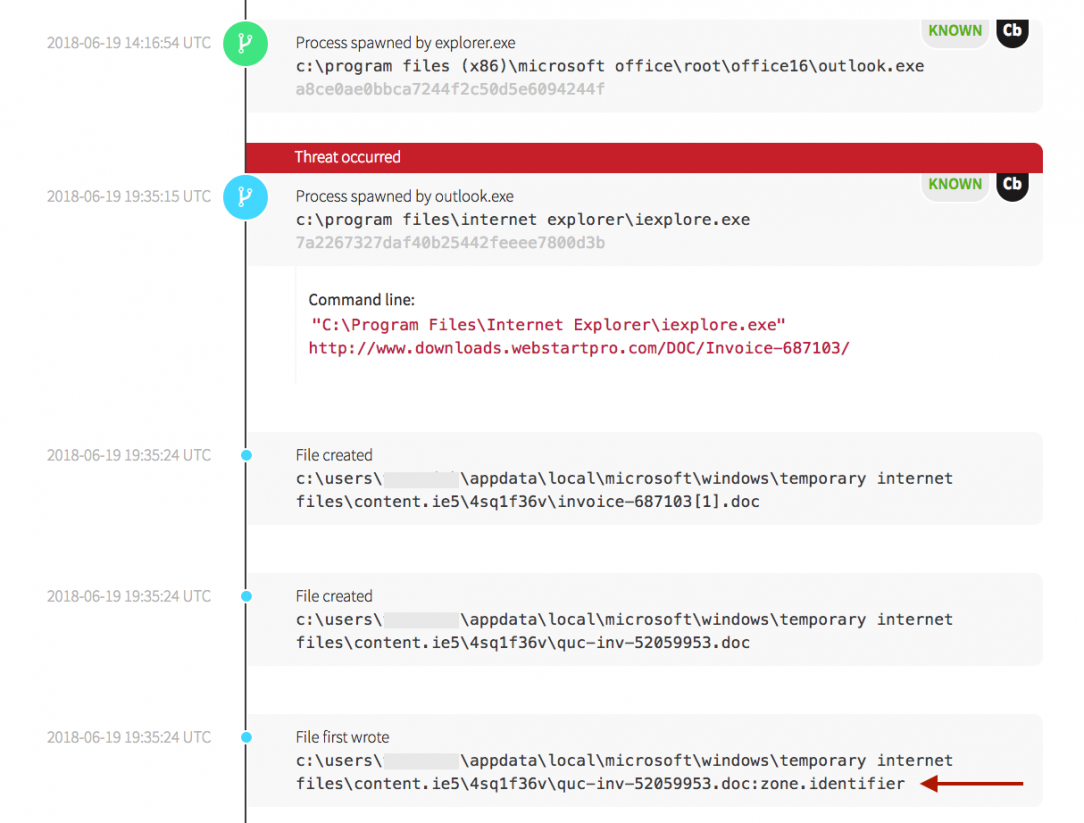The height and width of the screenshot is (823, 1084).
Task: Click the KNOWN tag on the iexplore.exe row
Action: [x=955, y=185]
